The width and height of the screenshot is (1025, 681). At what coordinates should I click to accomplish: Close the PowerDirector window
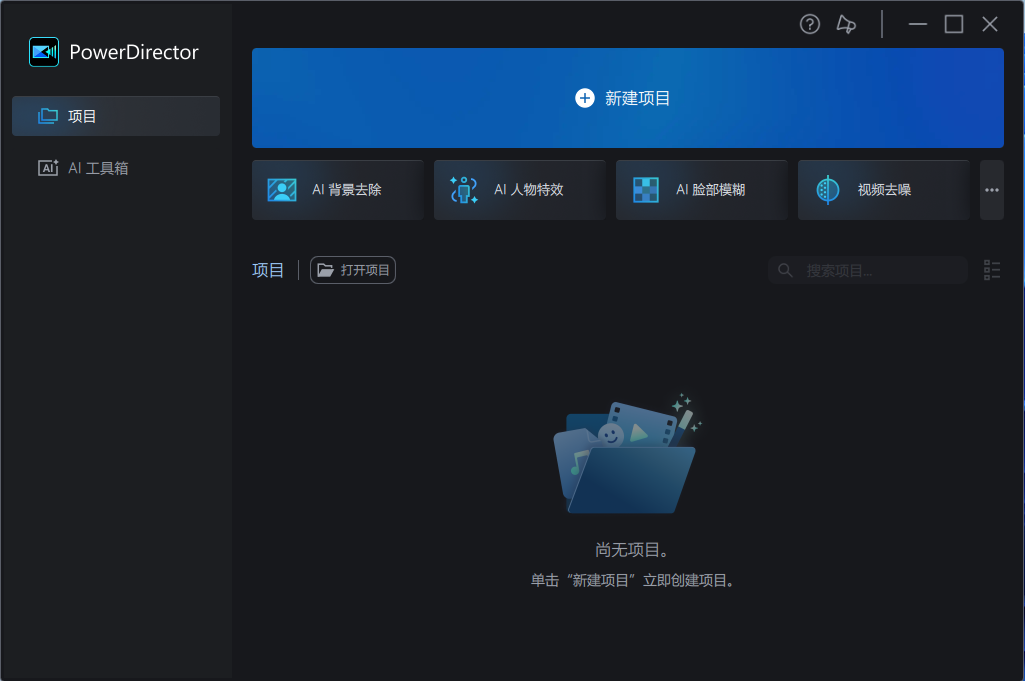click(990, 25)
